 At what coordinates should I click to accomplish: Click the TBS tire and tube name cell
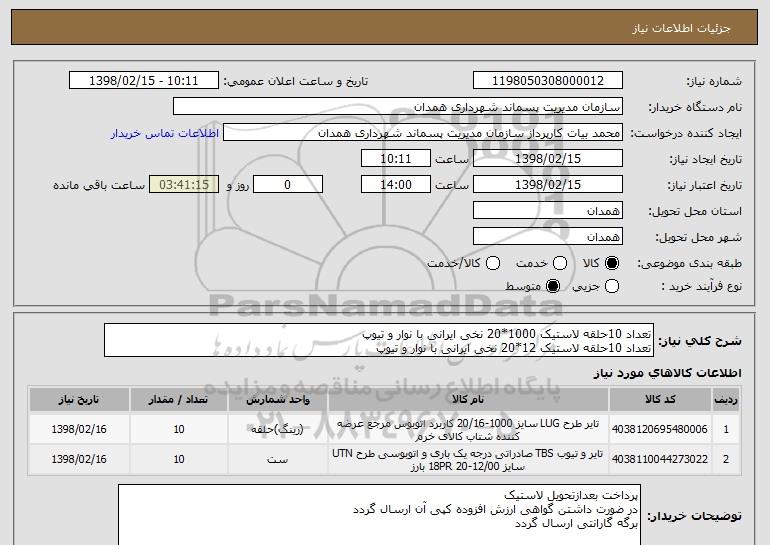468,460
